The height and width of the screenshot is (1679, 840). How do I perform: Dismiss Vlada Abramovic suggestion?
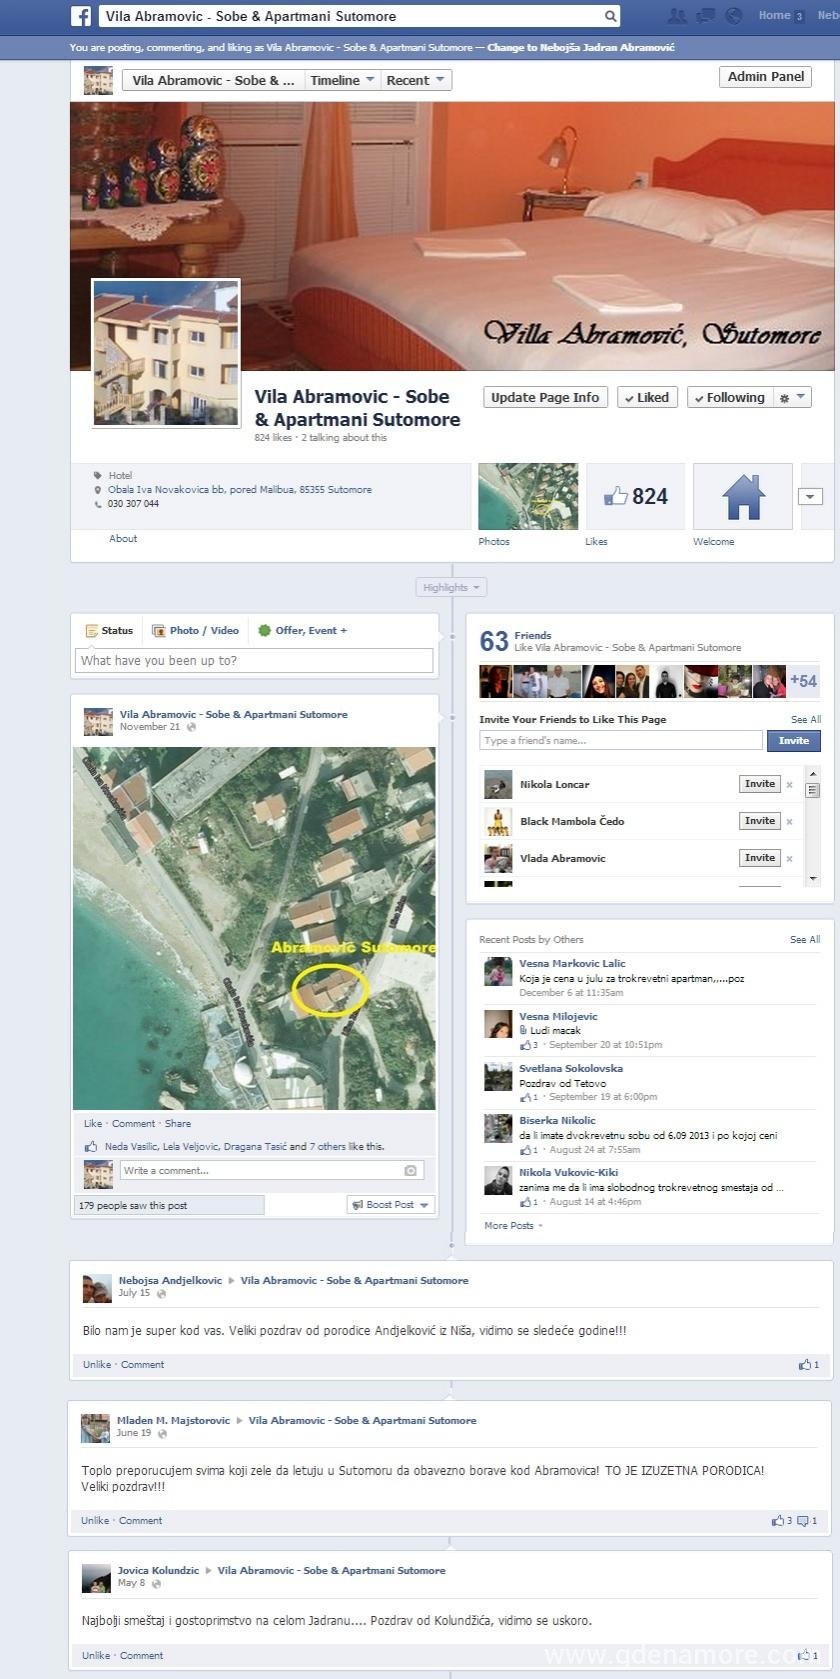pos(790,859)
